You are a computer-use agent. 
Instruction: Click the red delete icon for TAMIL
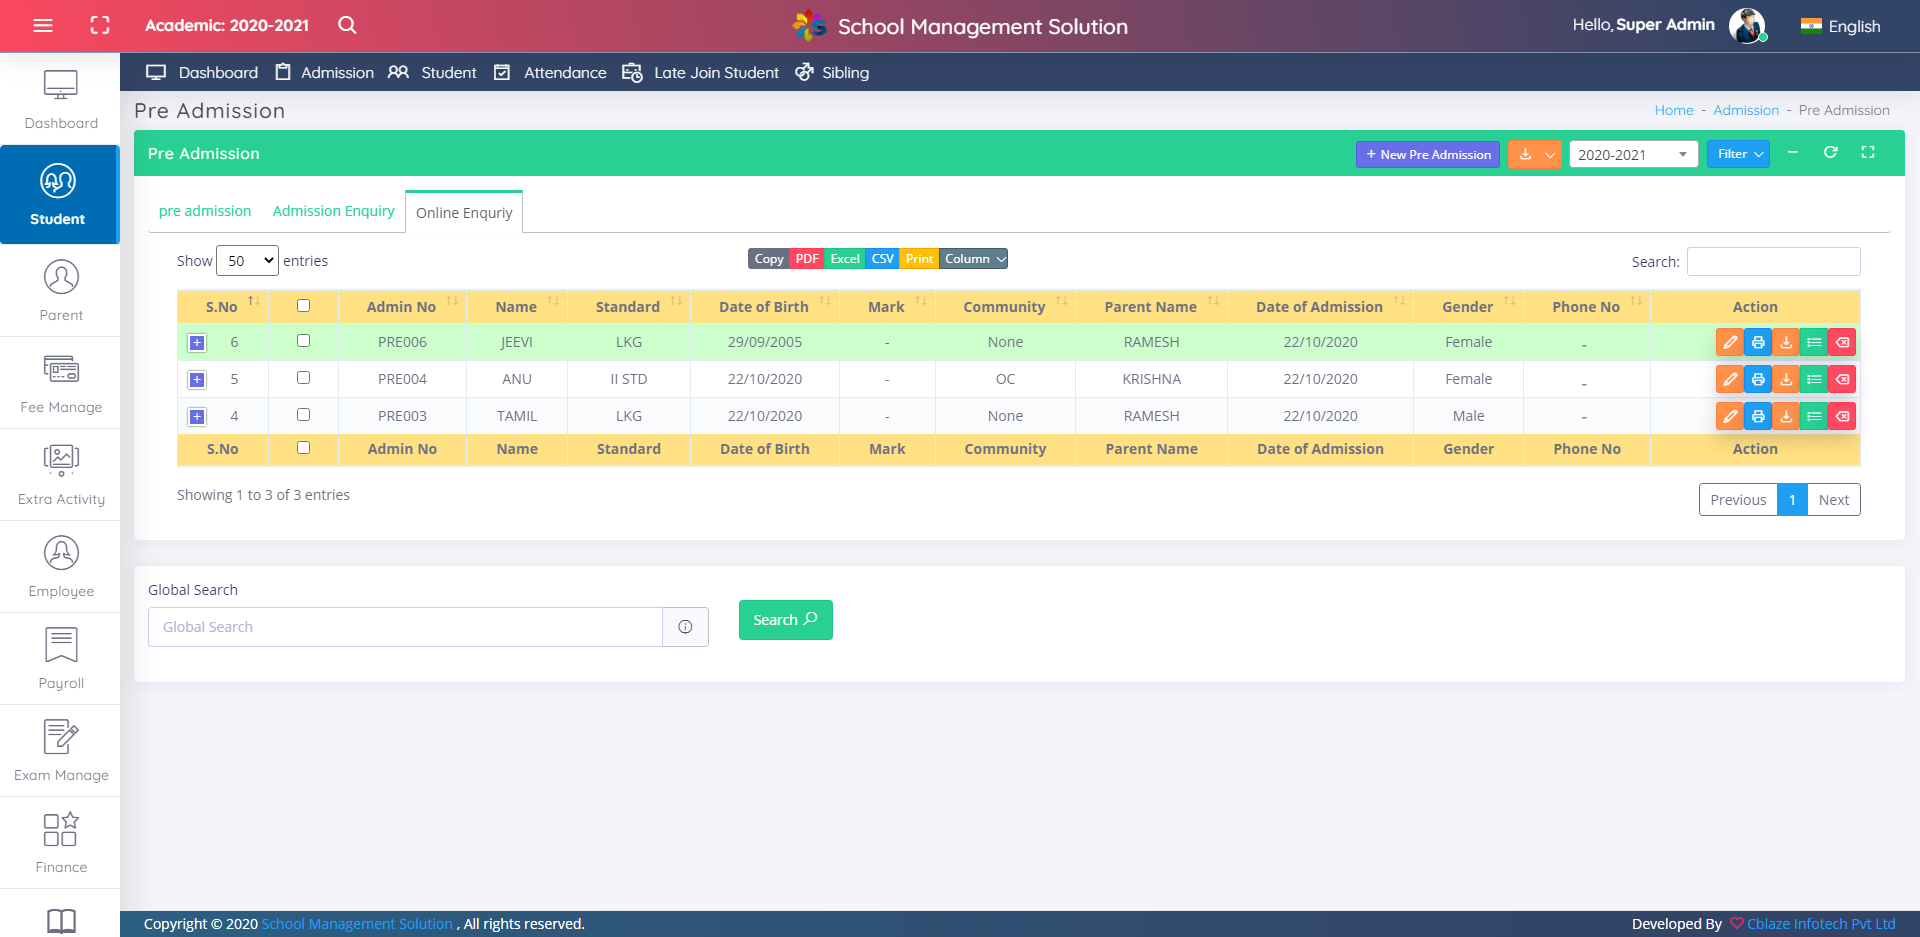1842,416
